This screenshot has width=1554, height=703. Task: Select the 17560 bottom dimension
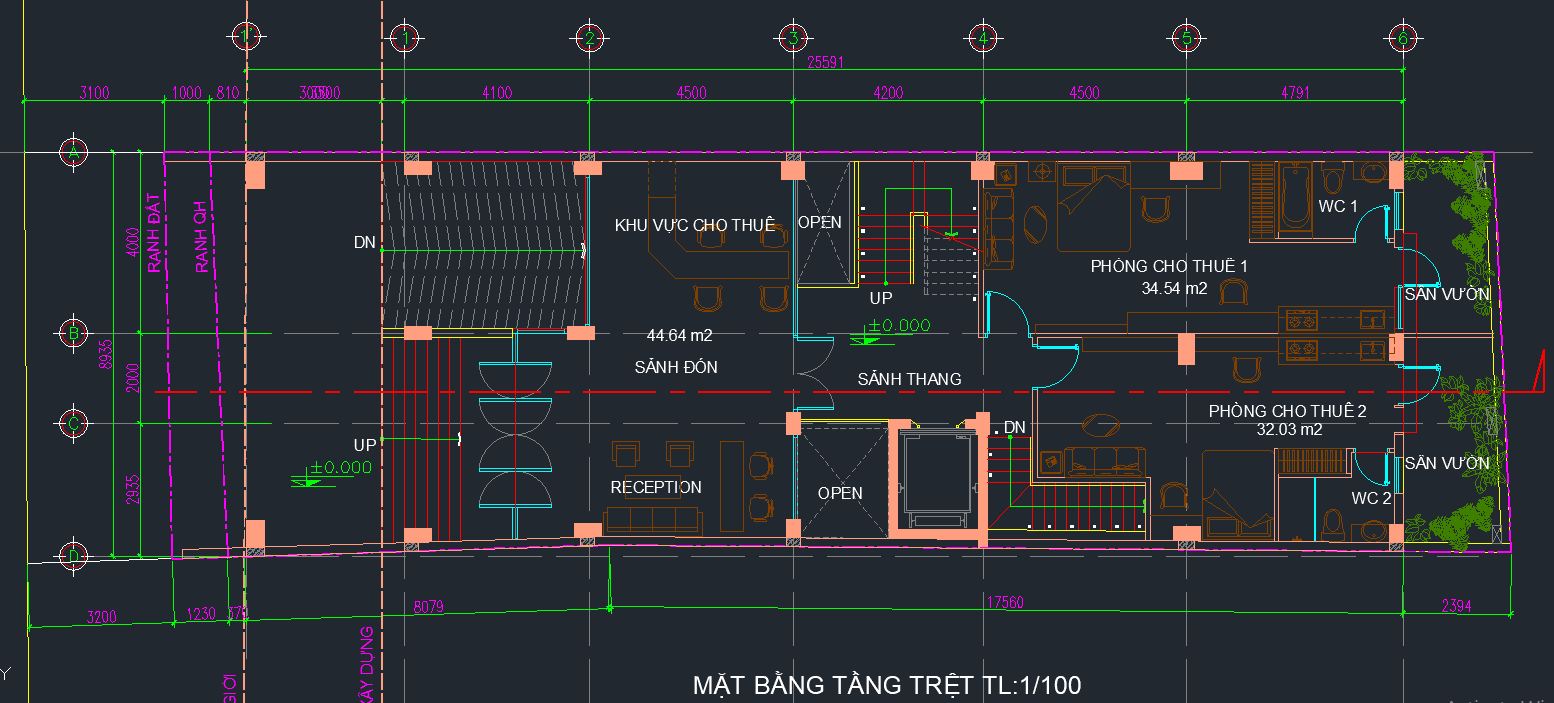(1006, 603)
